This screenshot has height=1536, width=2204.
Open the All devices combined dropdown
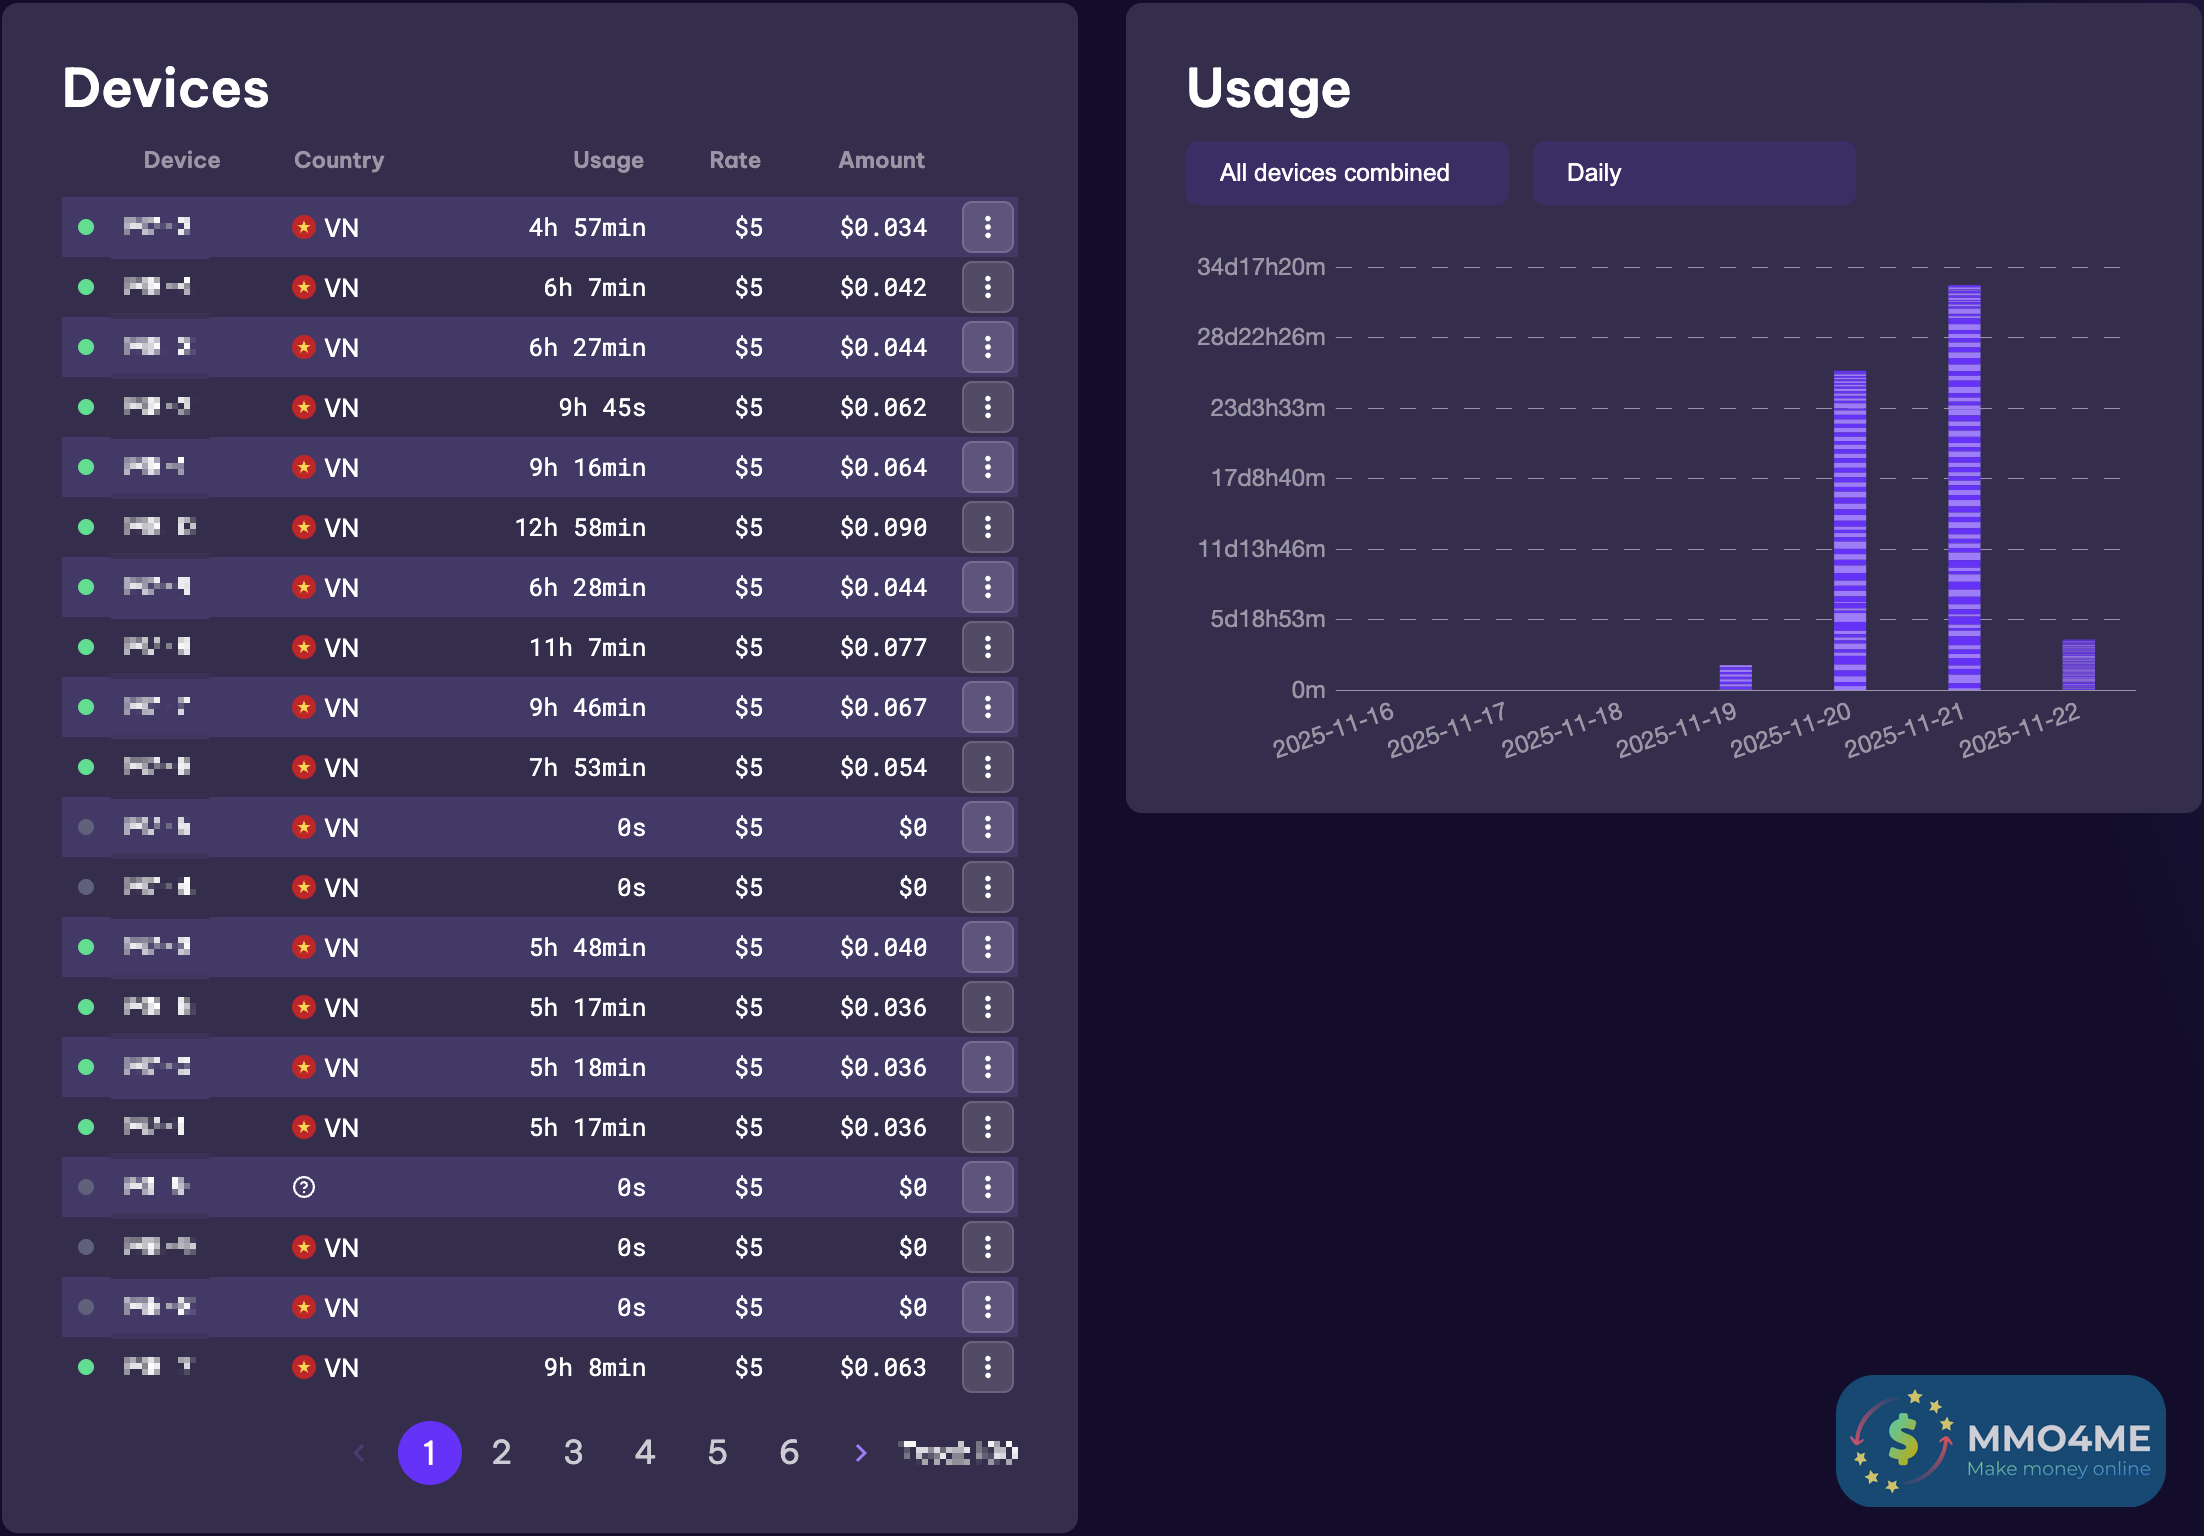point(1346,173)
